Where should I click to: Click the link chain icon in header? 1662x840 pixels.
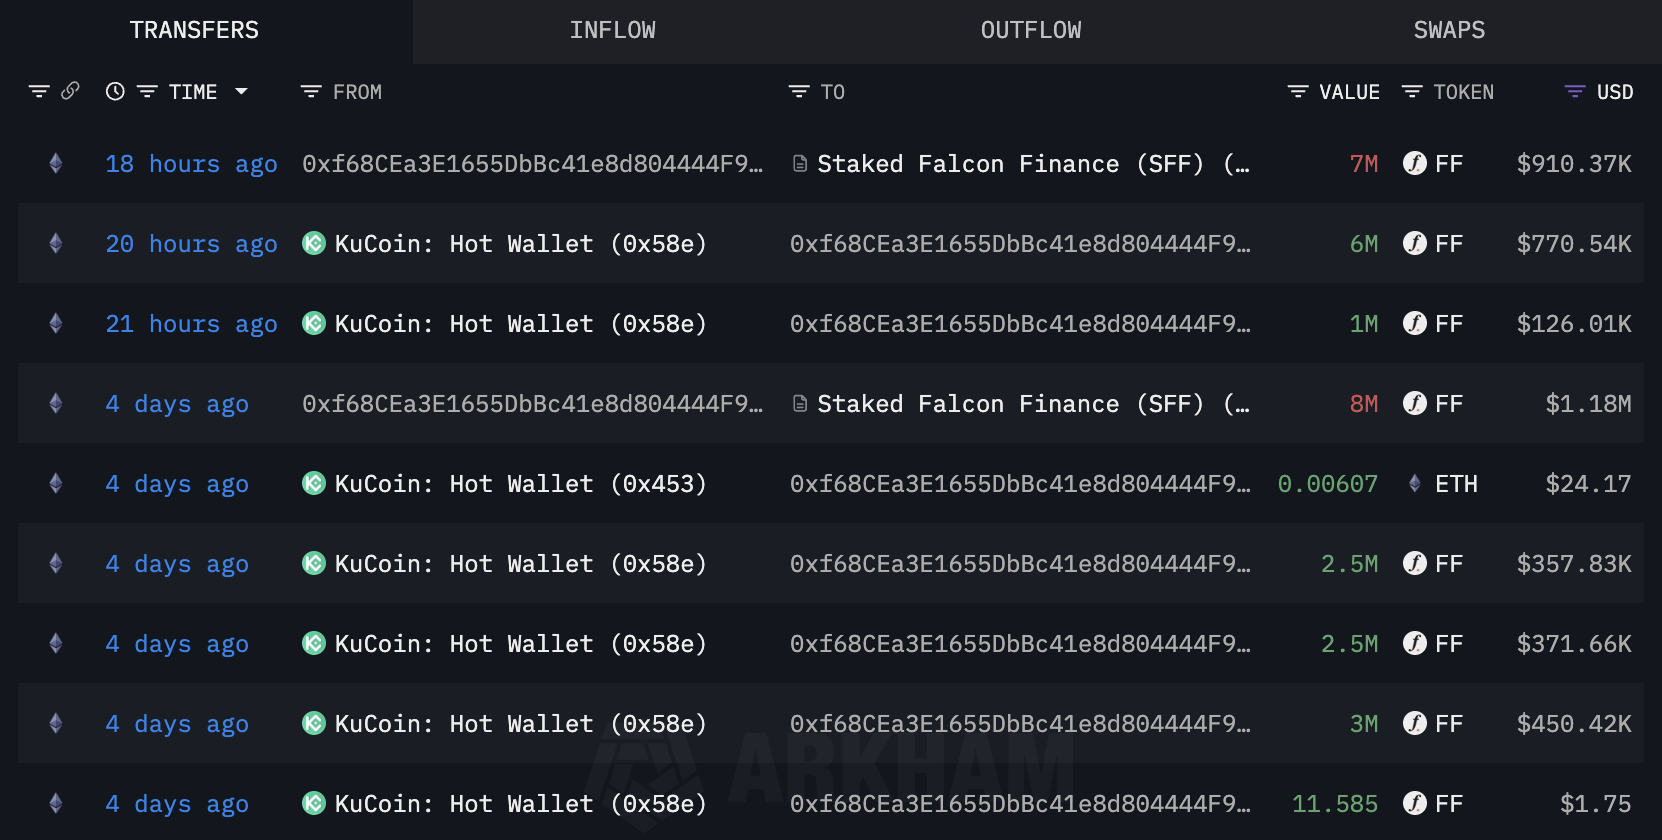point(70,91)
